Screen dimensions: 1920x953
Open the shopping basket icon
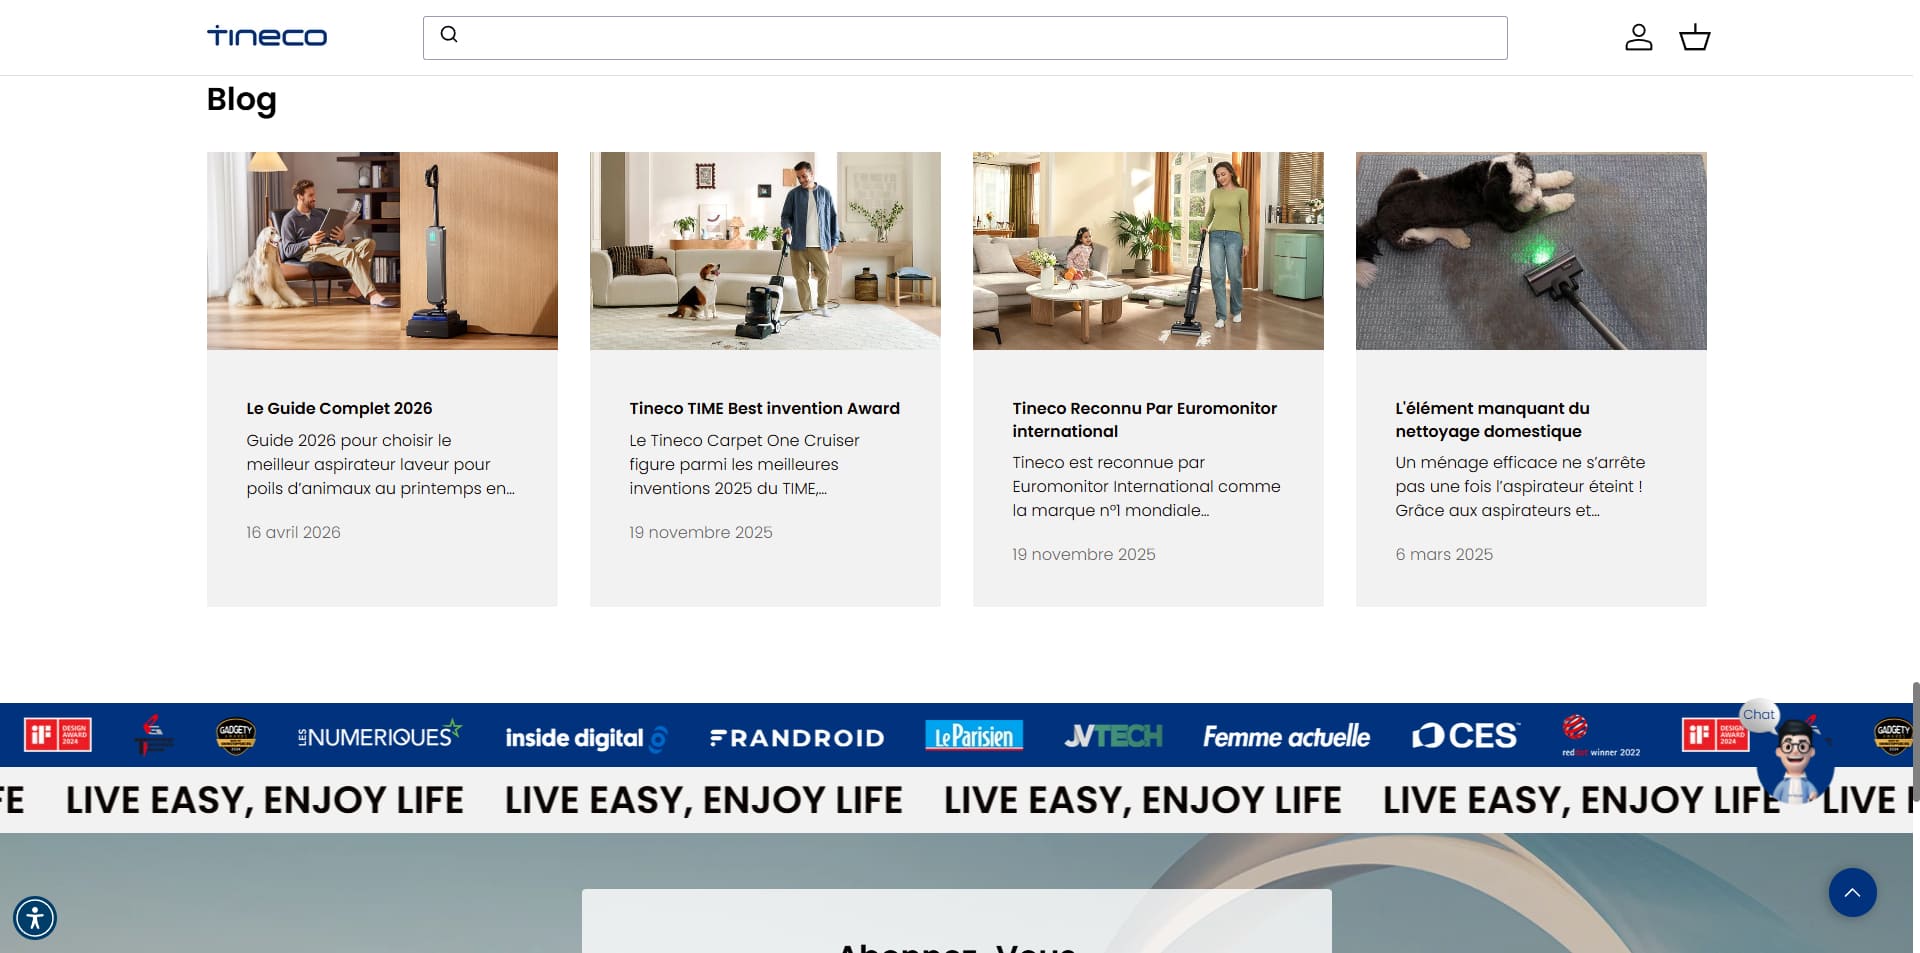pyautogui.click(x=1694, y=38)
